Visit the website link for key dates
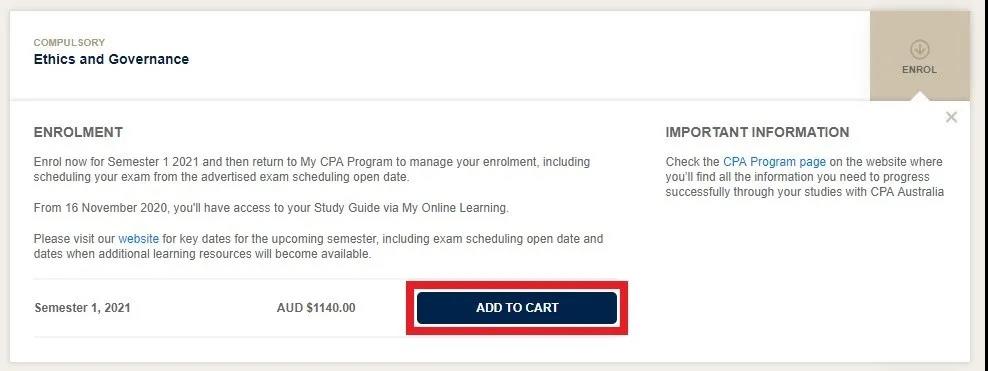Screen dimensions: 988x371 (x=139, y=239)
